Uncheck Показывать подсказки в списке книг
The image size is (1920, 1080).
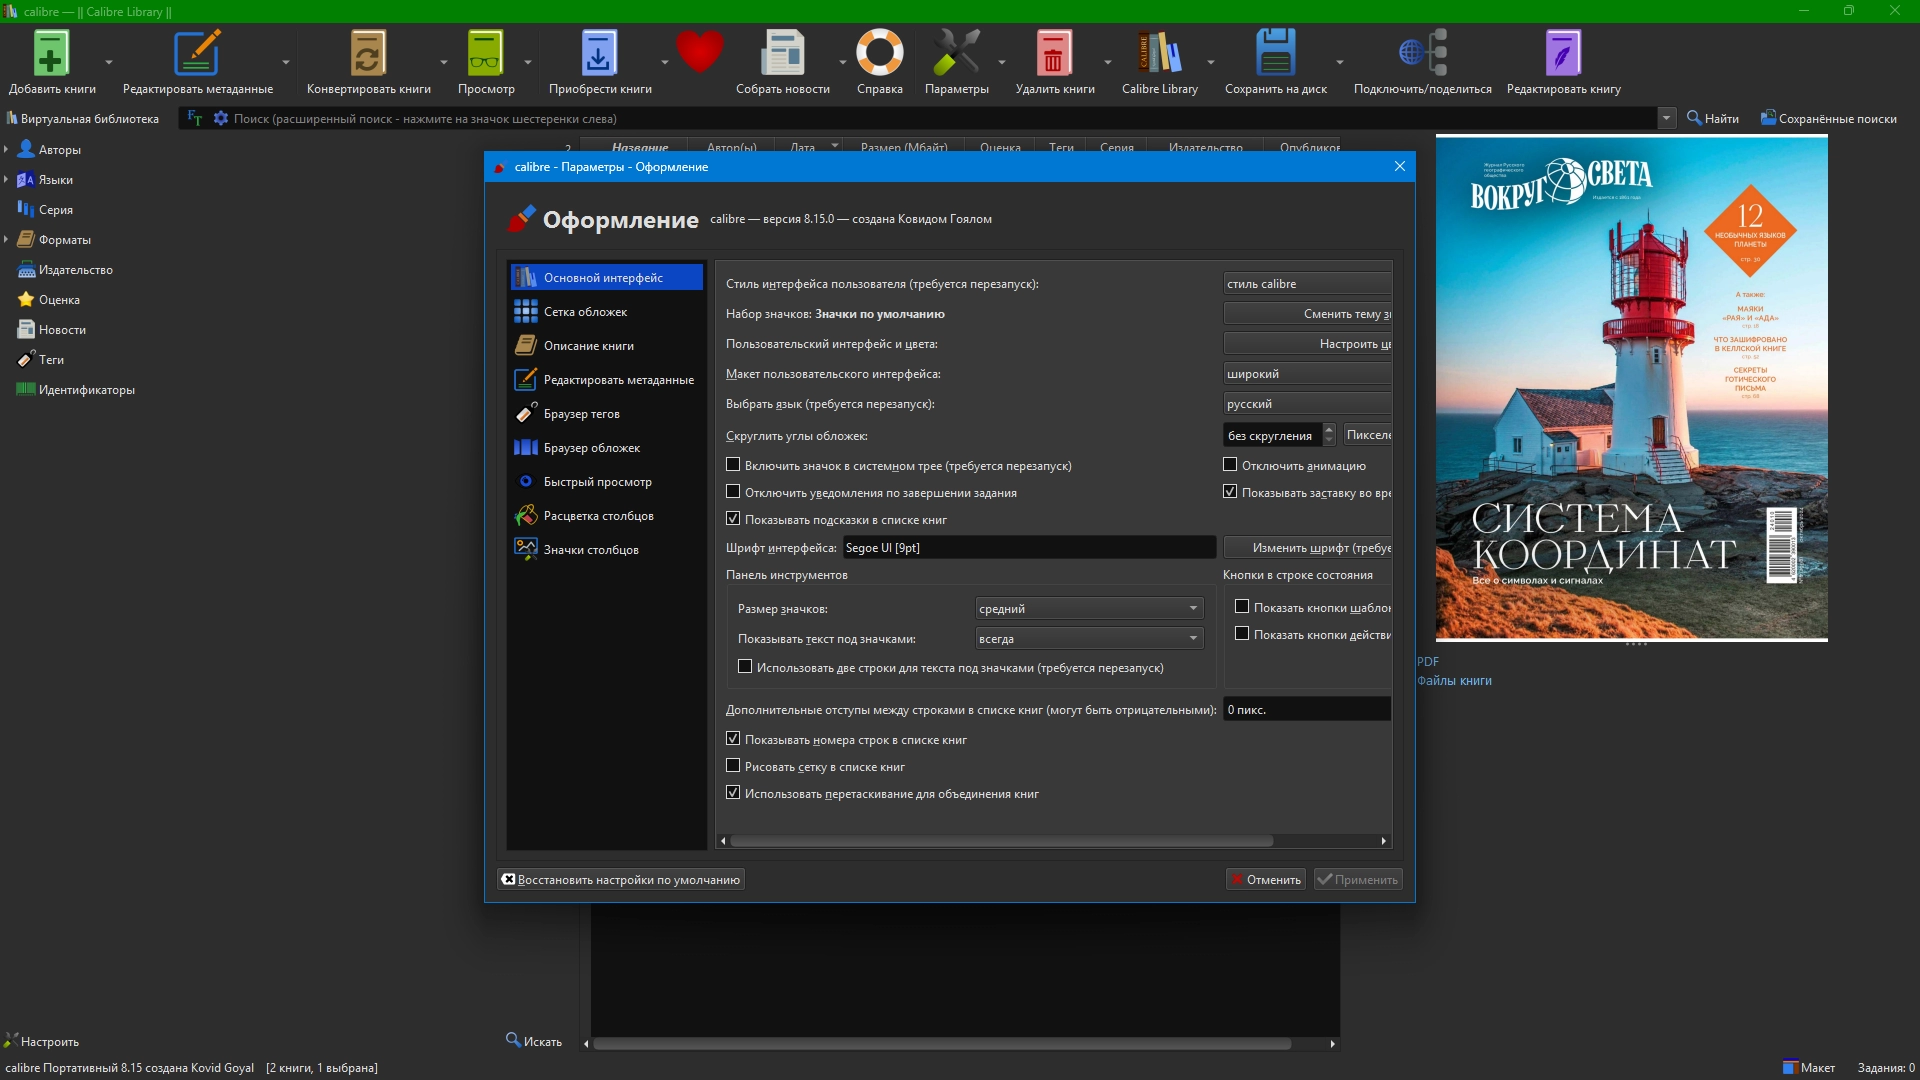pyautogui.click(x=733, y=519)
